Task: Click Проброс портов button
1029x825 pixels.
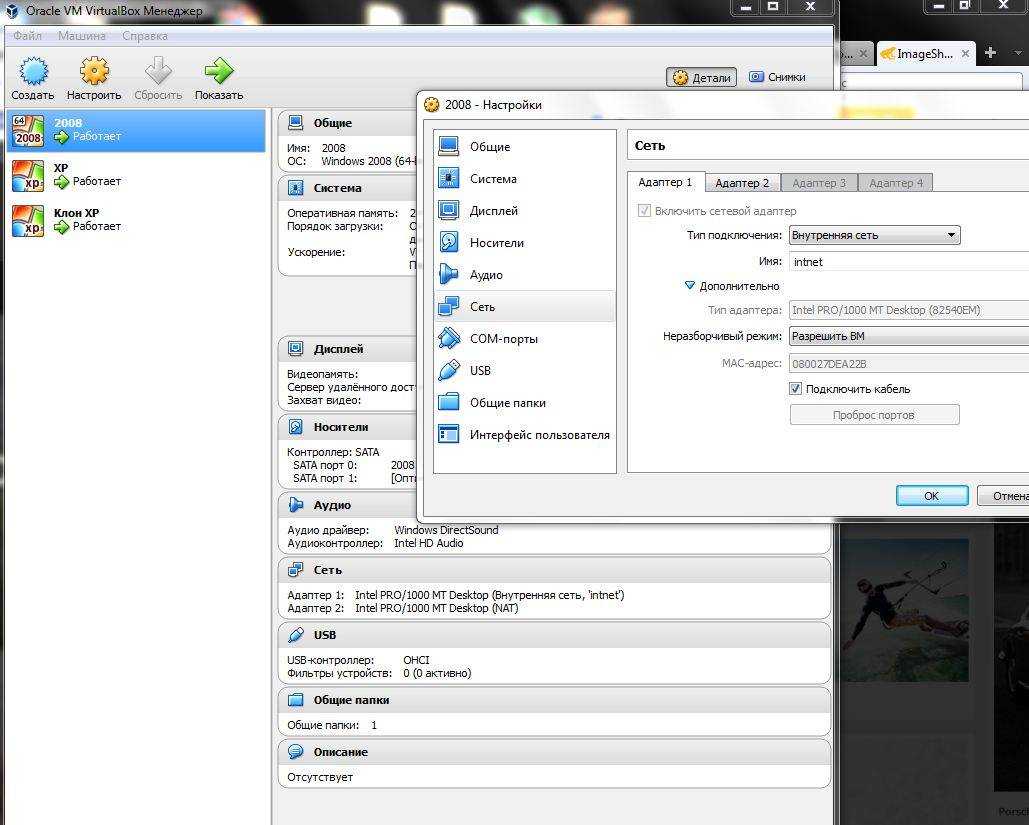Action: [x=874, y=415]
